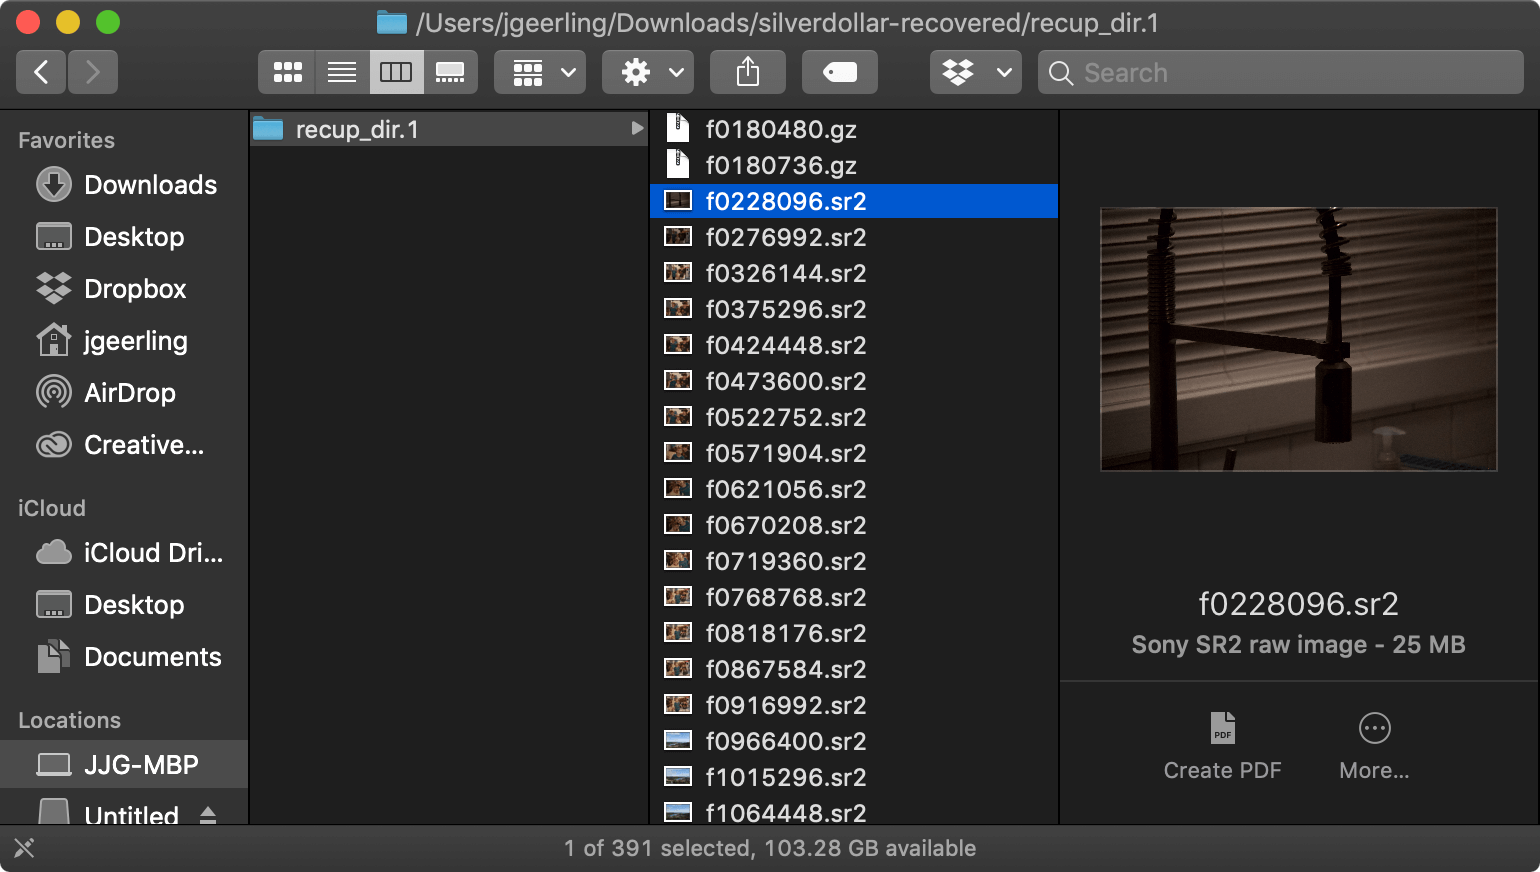Image resolution: width=1540 pixels, height=872 pixels.
Task: Switch to gallery view mode
Action: pos(450,72)
